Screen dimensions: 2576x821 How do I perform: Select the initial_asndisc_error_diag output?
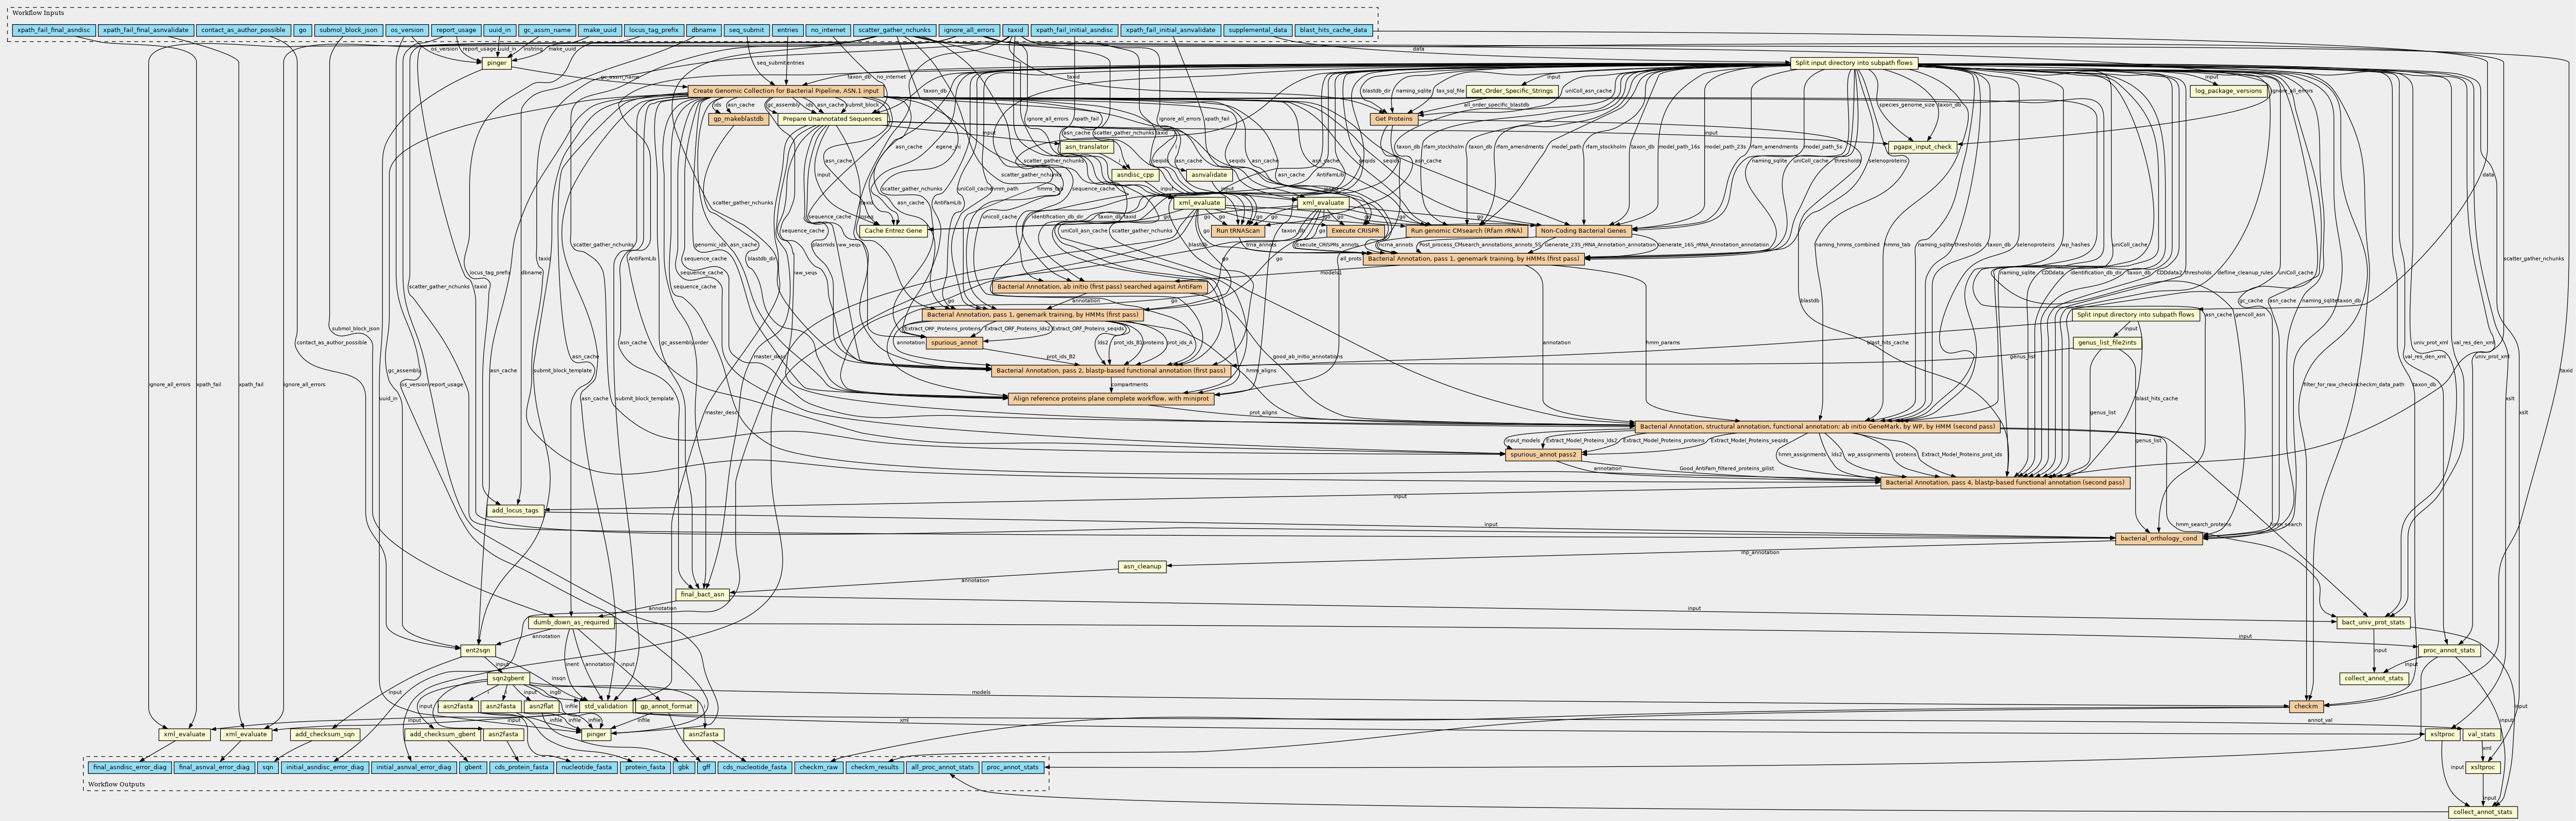point(325,769)
